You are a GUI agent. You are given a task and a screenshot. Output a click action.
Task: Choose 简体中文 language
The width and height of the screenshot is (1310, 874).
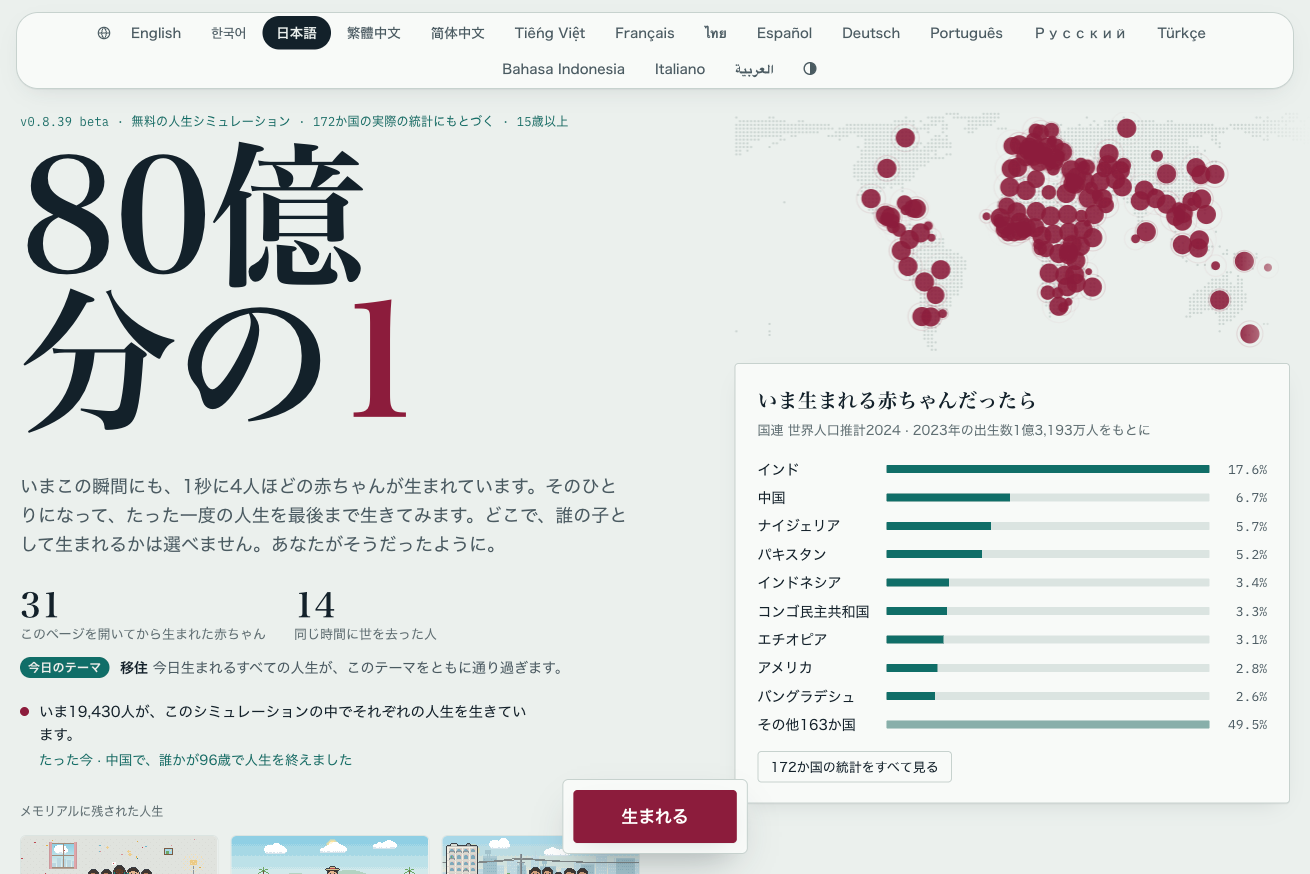tap(458, 33)
